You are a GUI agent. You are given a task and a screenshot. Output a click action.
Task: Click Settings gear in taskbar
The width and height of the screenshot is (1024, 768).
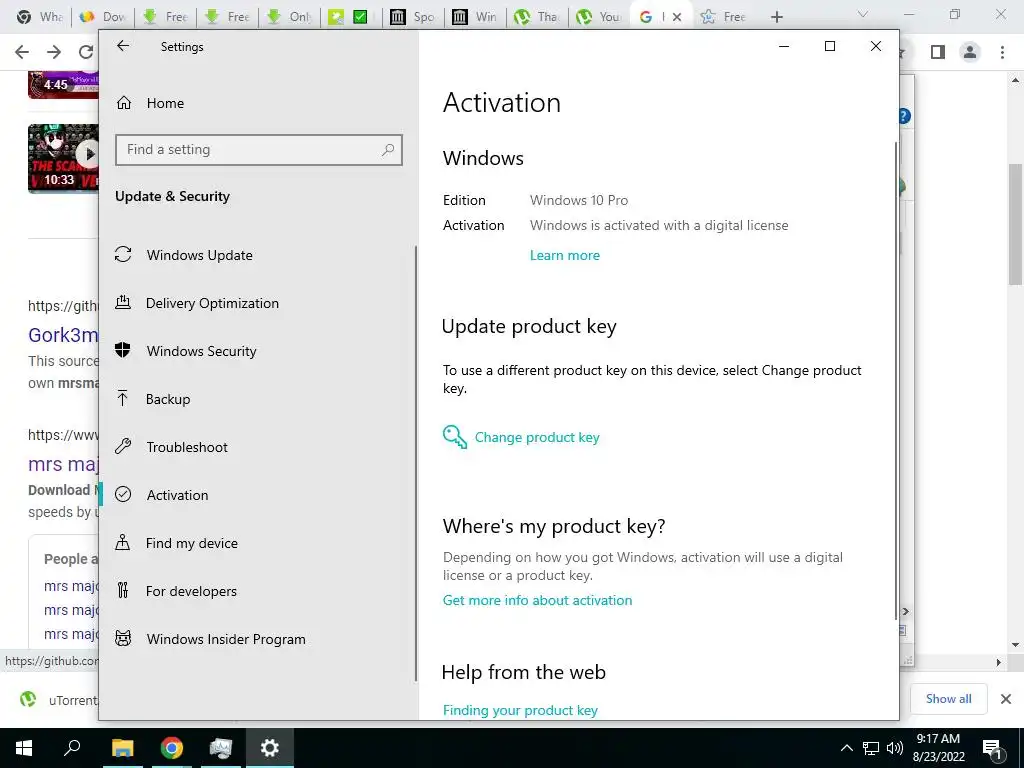(270, 748)
